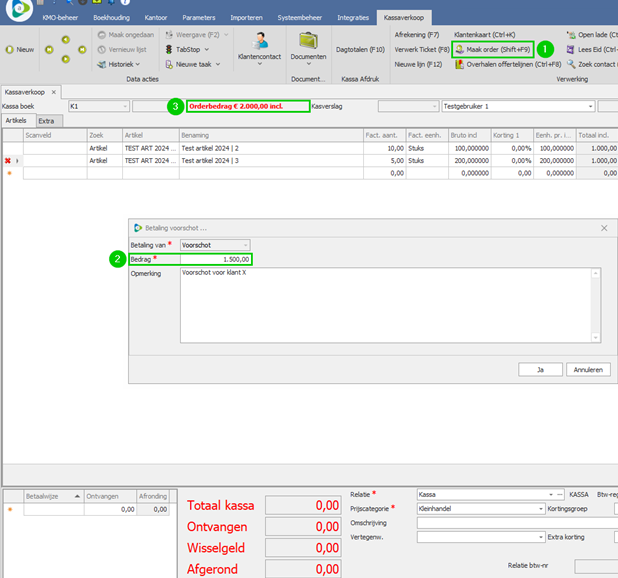
Task: Click quantity cell 5,00
Action: click(384, 161)
